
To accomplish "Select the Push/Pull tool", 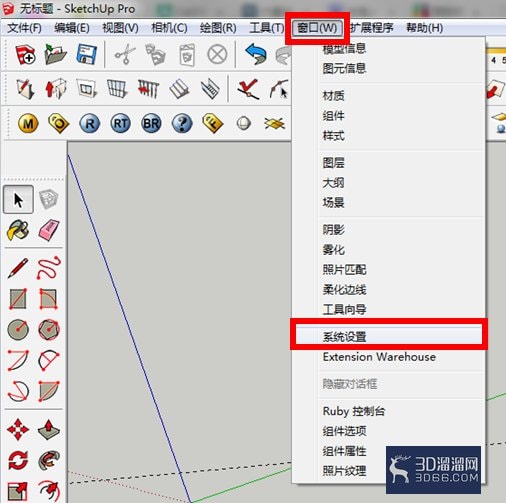I will pos(49,430).
